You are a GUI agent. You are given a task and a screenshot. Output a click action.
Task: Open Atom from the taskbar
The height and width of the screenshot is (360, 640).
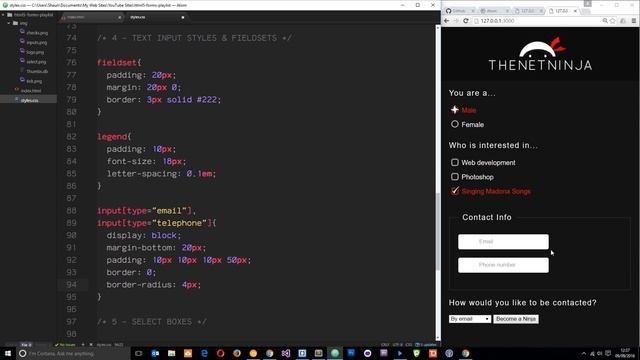[335, 353]
